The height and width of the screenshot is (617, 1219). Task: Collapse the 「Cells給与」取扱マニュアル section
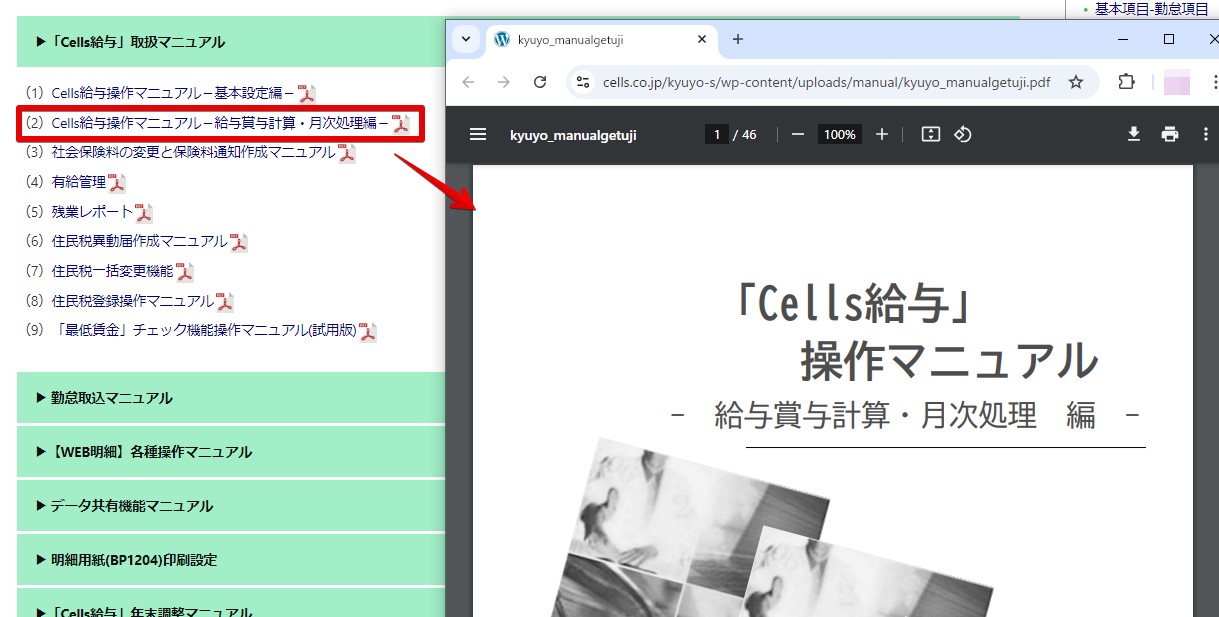[x=130, y=42]
